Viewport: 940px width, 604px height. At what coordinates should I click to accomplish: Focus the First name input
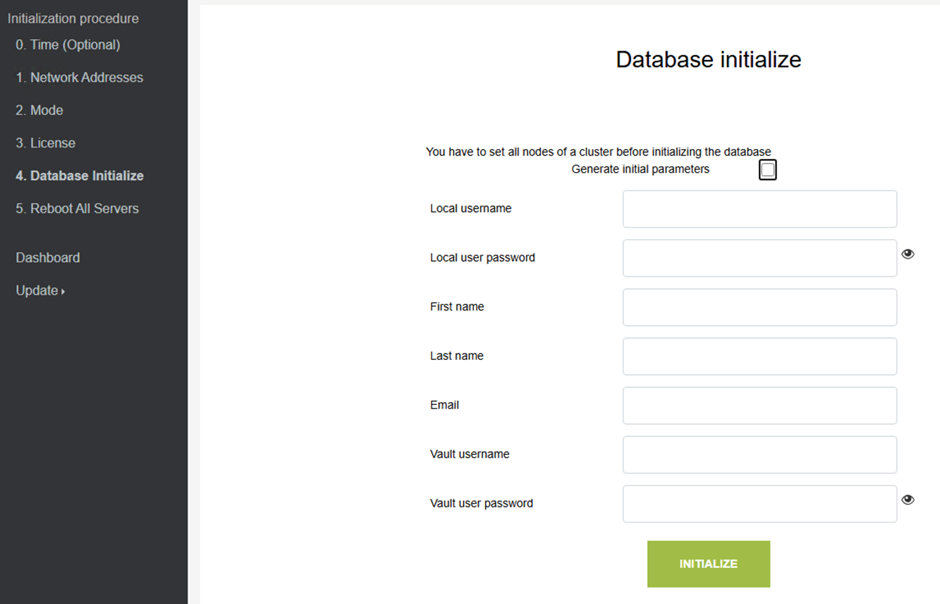(x=759, y=307)
